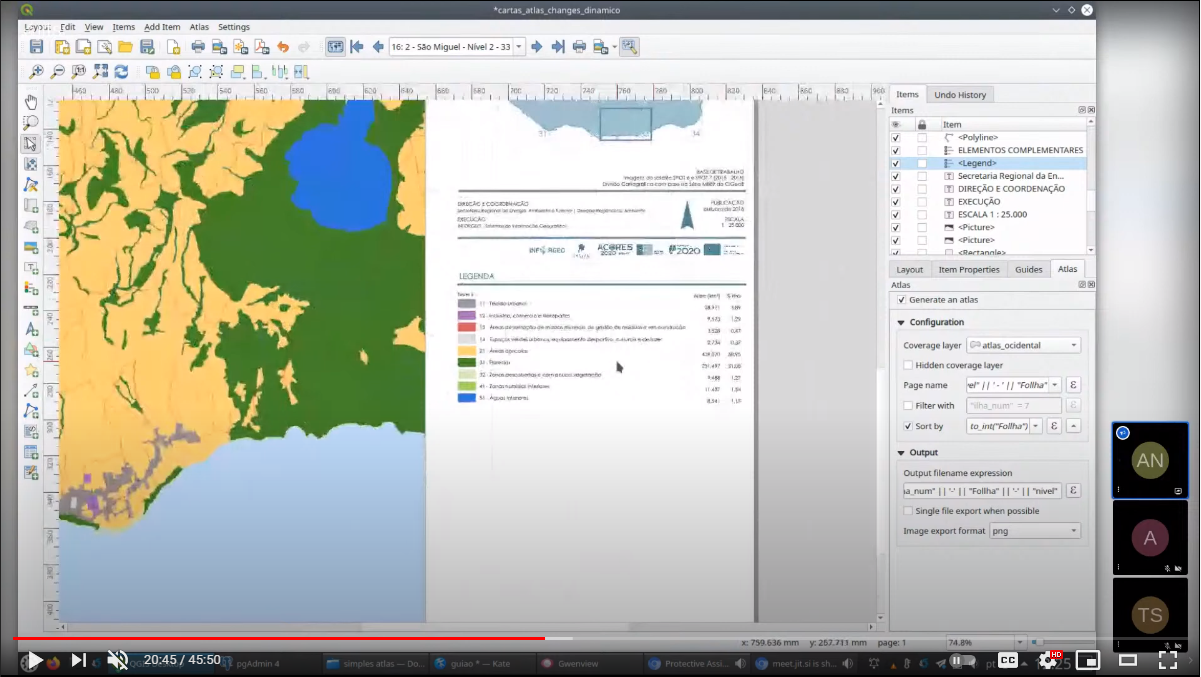1201x677 pixels.
Task: Open the Atlas menu
Action: [198, 27]
